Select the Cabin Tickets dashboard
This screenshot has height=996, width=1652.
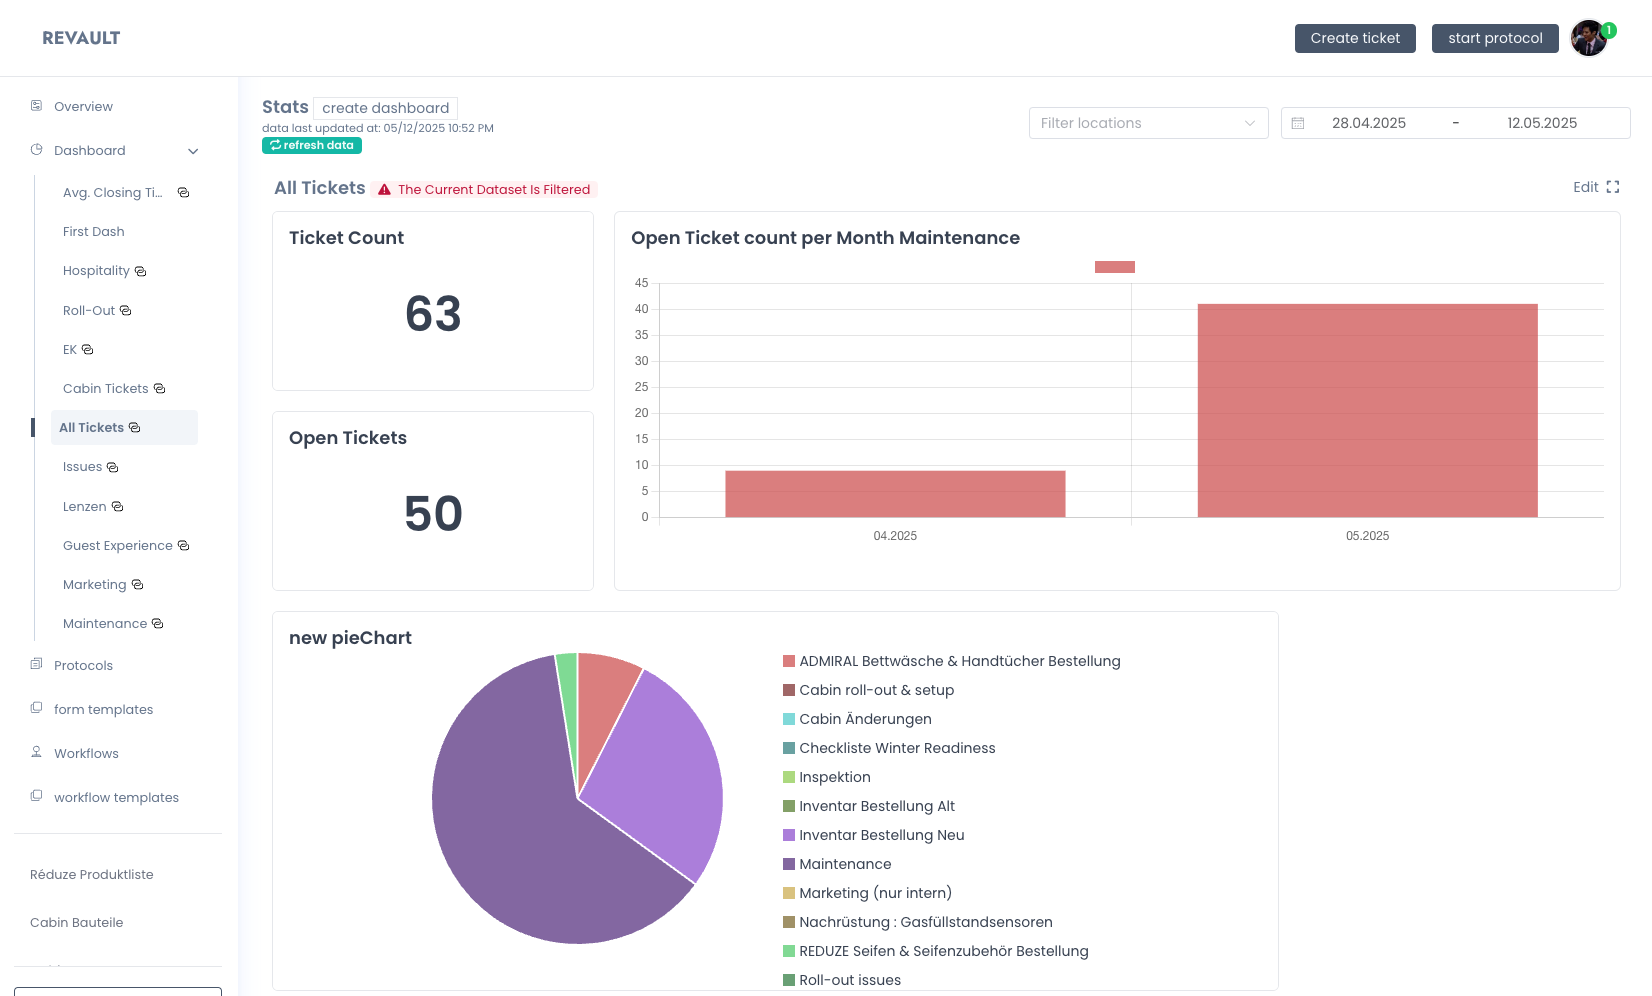[106, 388]
